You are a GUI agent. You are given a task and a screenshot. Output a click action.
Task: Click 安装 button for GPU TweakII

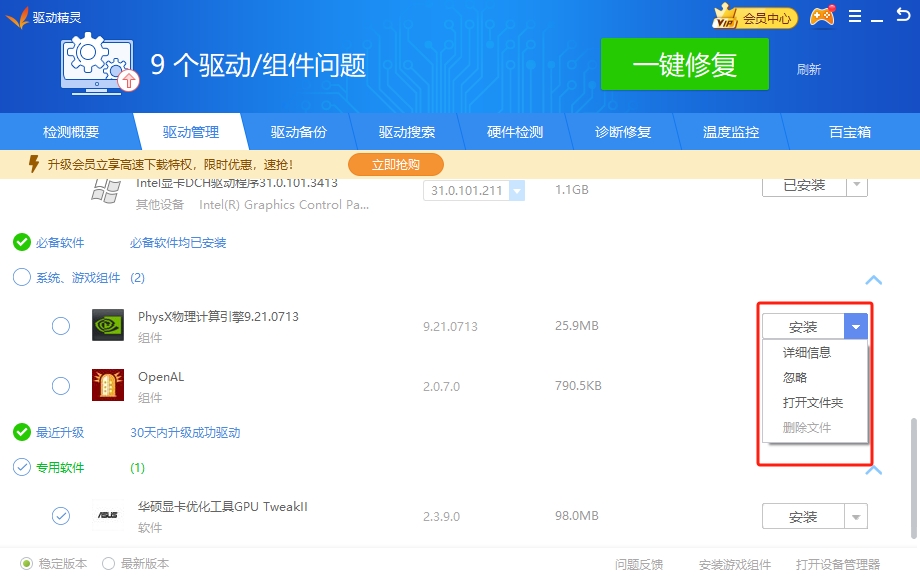pos(803,517)
